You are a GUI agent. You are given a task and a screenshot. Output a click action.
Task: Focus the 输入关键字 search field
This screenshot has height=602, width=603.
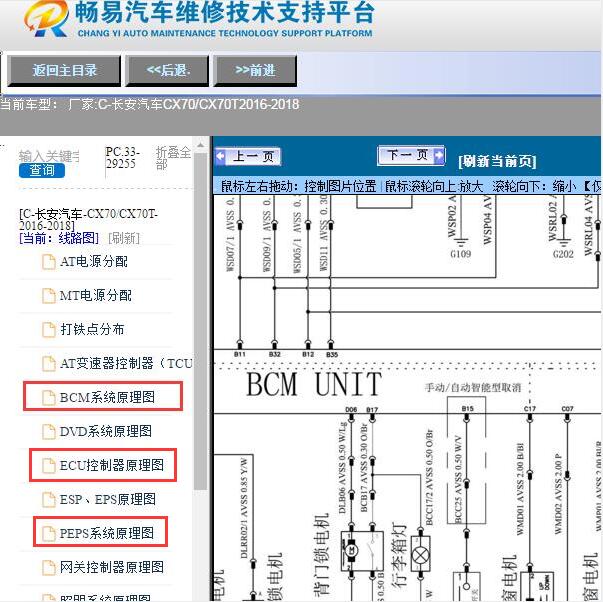(x=49, y=156)
